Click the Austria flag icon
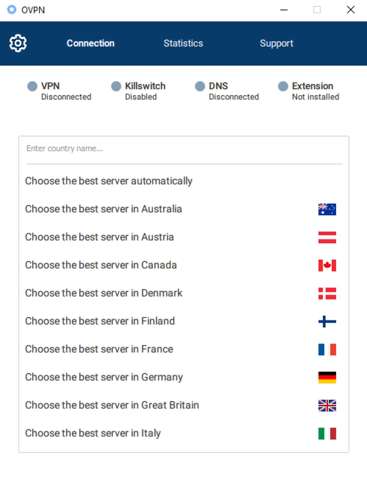The width and height of the screenshot is (367, 500). (327, 237)
